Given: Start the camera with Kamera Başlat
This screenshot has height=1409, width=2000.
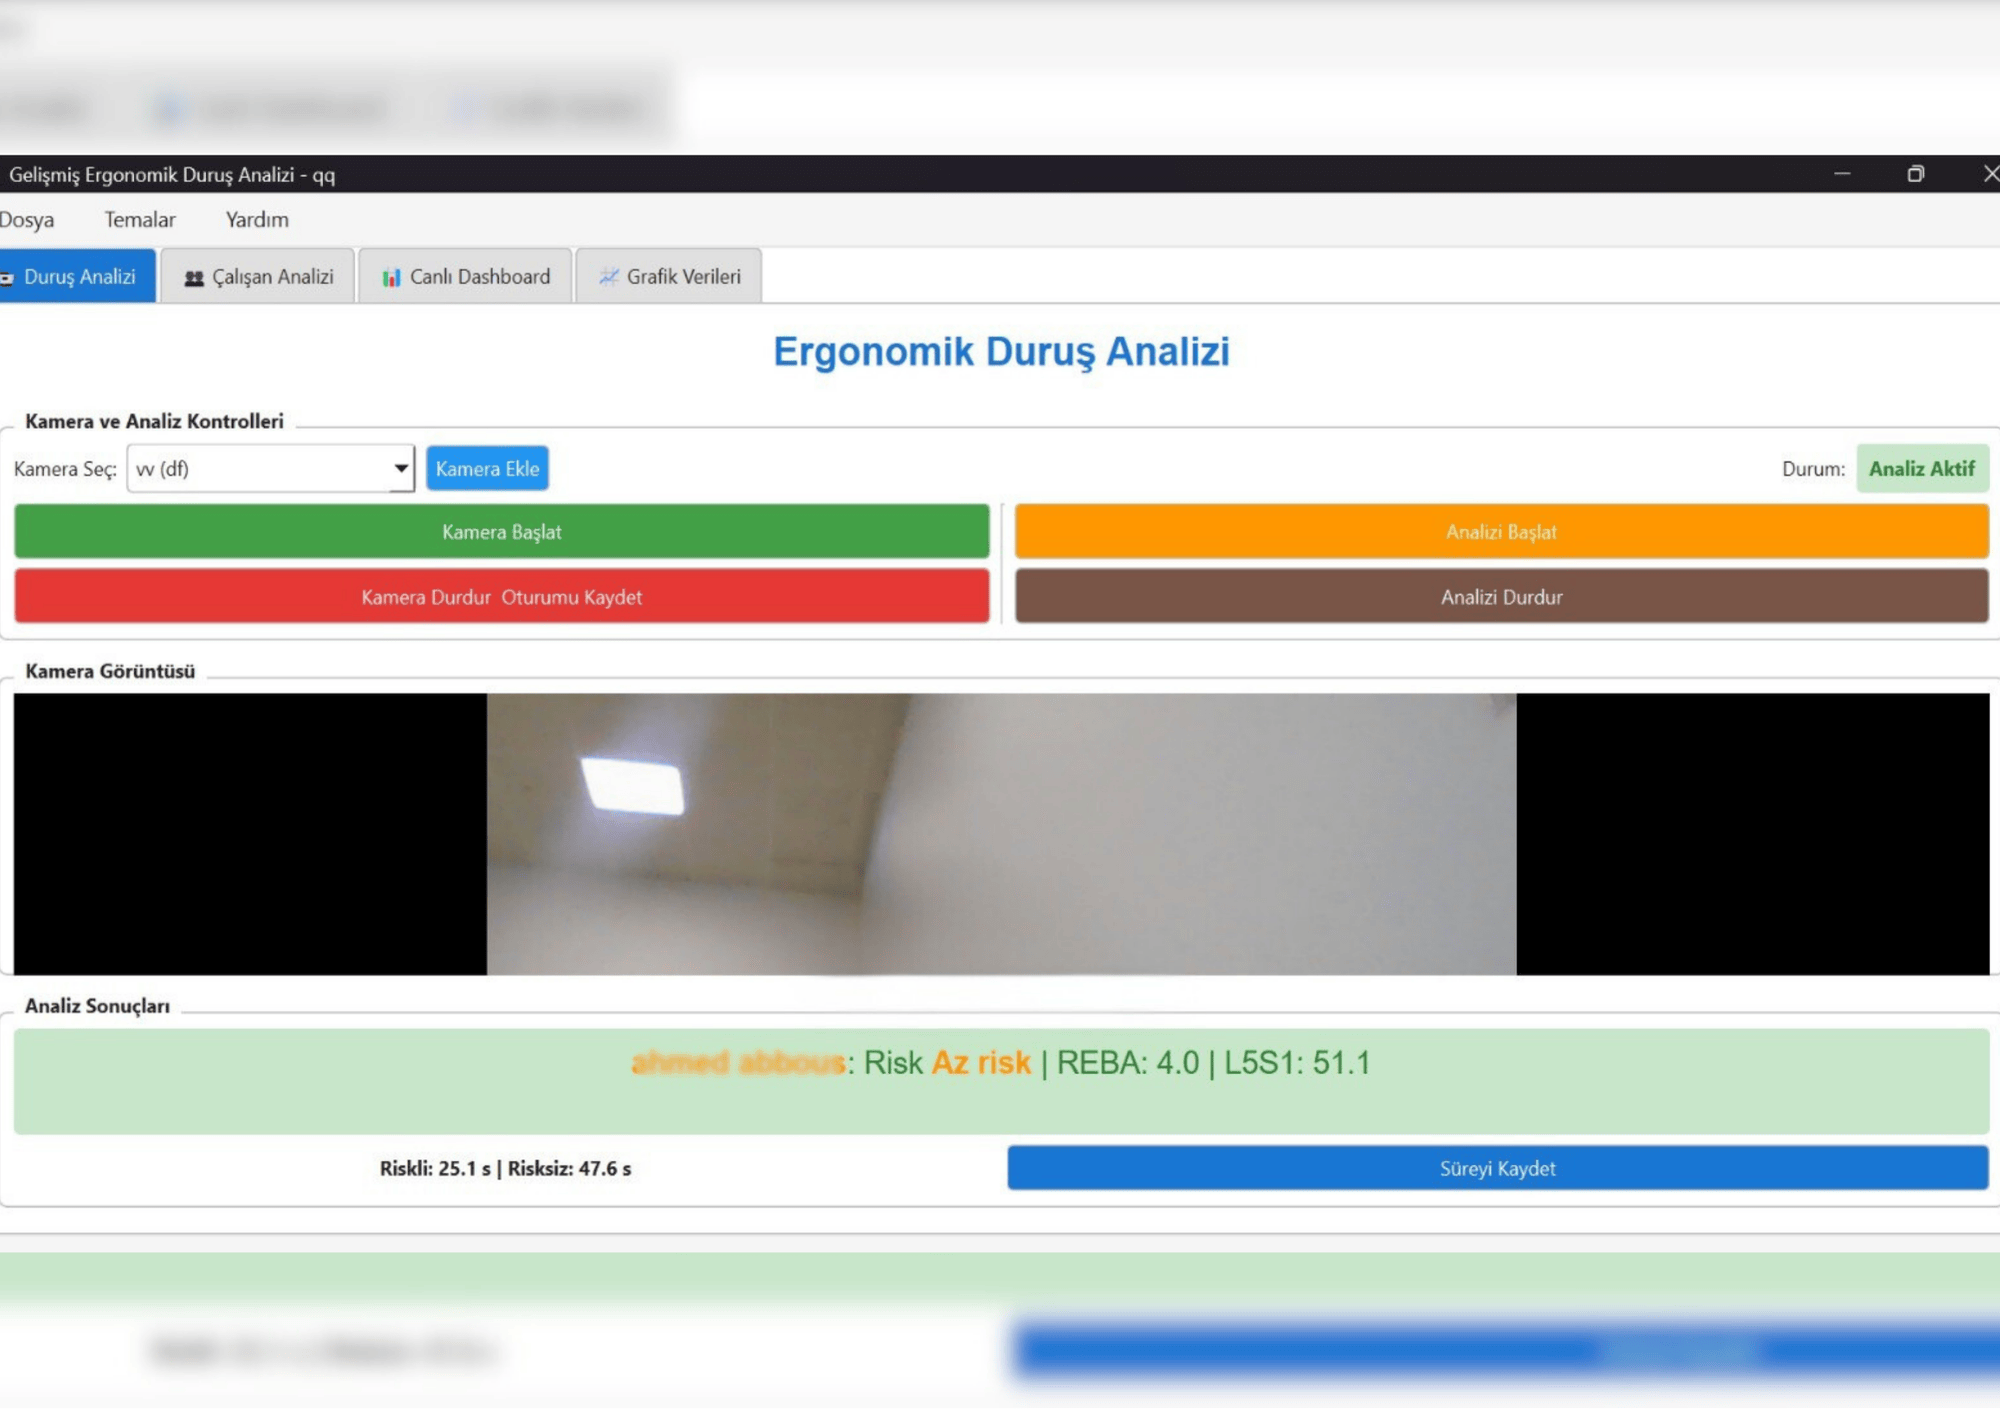Looking at the screenshot, I should [x=502, y=531].
